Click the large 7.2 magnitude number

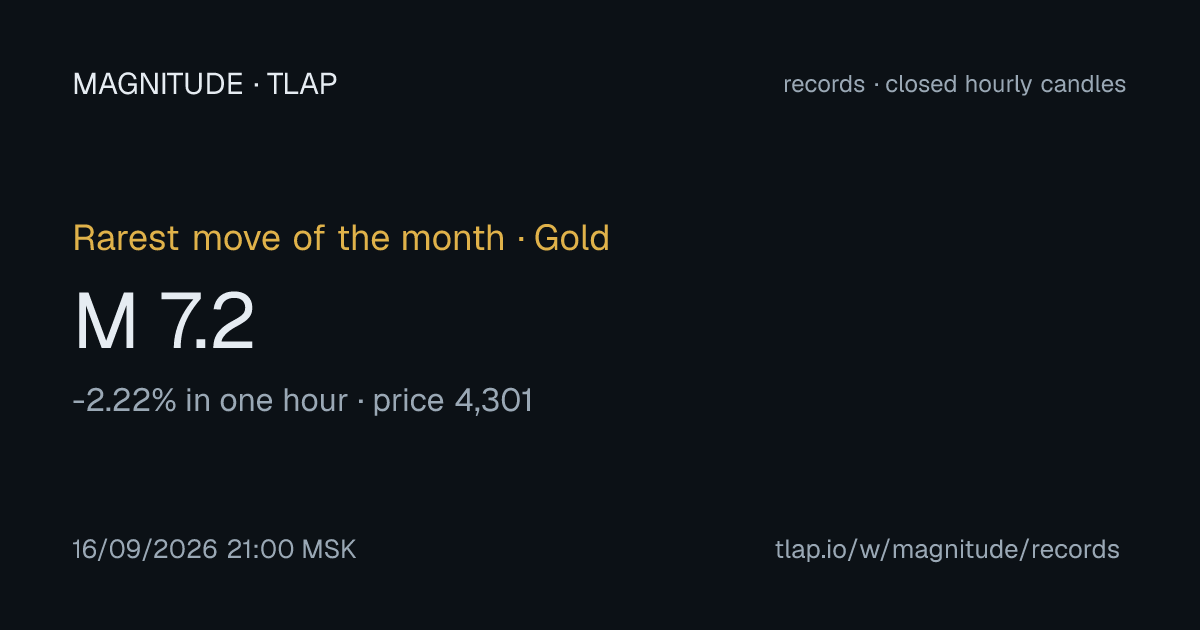tap(207, 322)
